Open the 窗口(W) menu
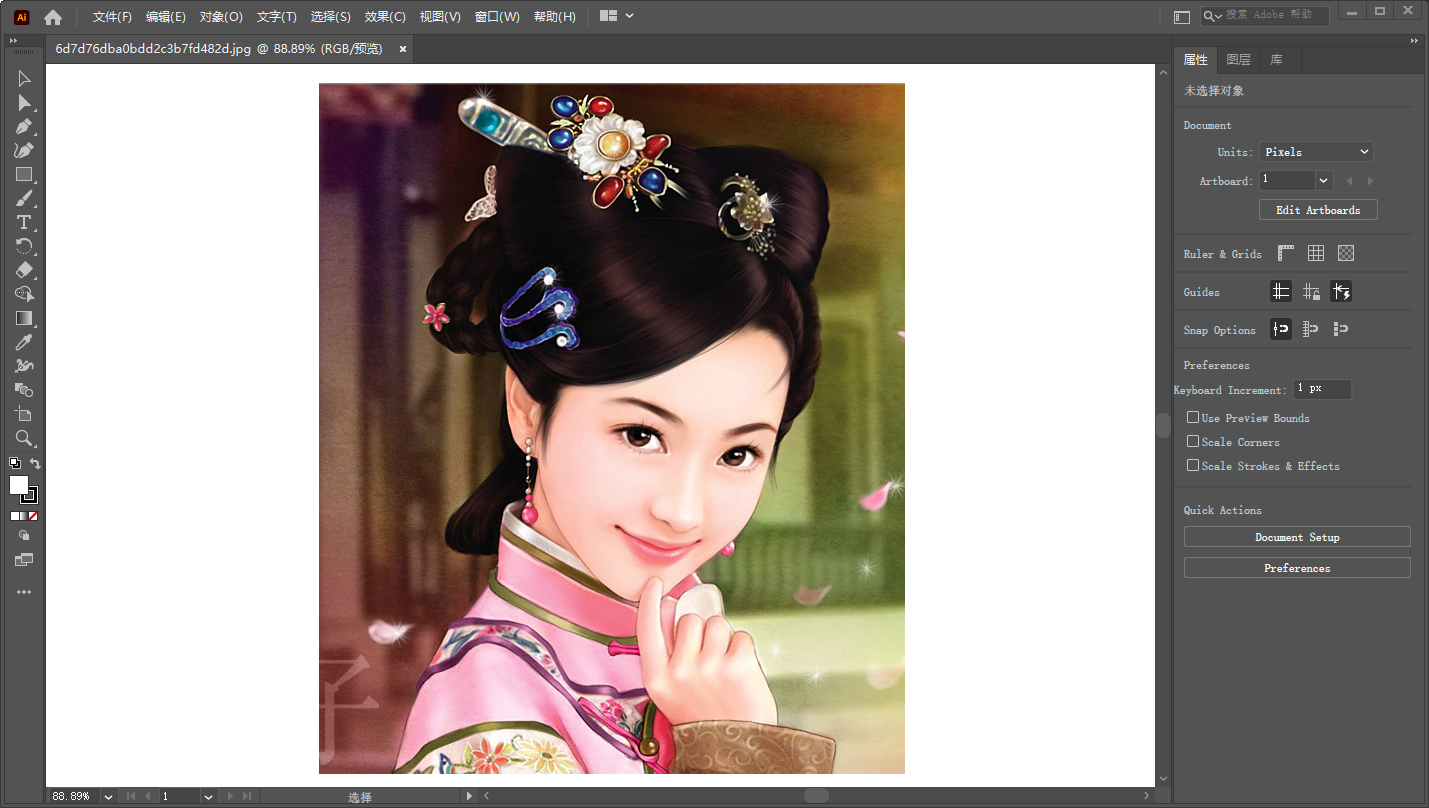 [497, 17]
